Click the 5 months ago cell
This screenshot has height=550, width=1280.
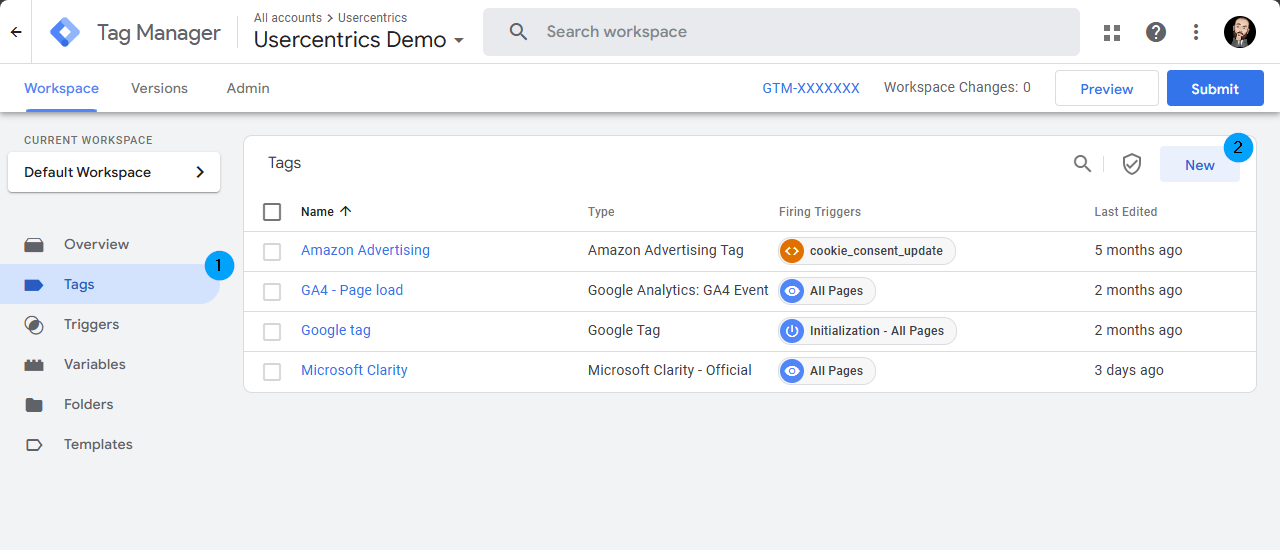tap(1138, 250)
